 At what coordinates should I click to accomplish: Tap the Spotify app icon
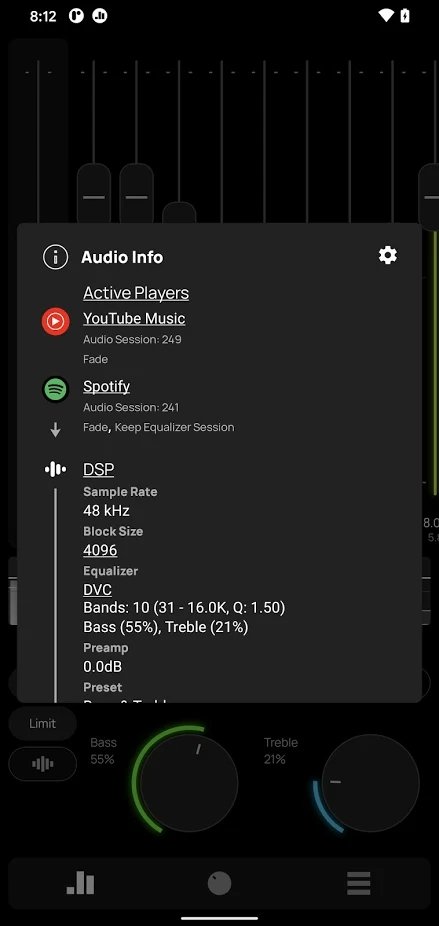tap(56, 389)
